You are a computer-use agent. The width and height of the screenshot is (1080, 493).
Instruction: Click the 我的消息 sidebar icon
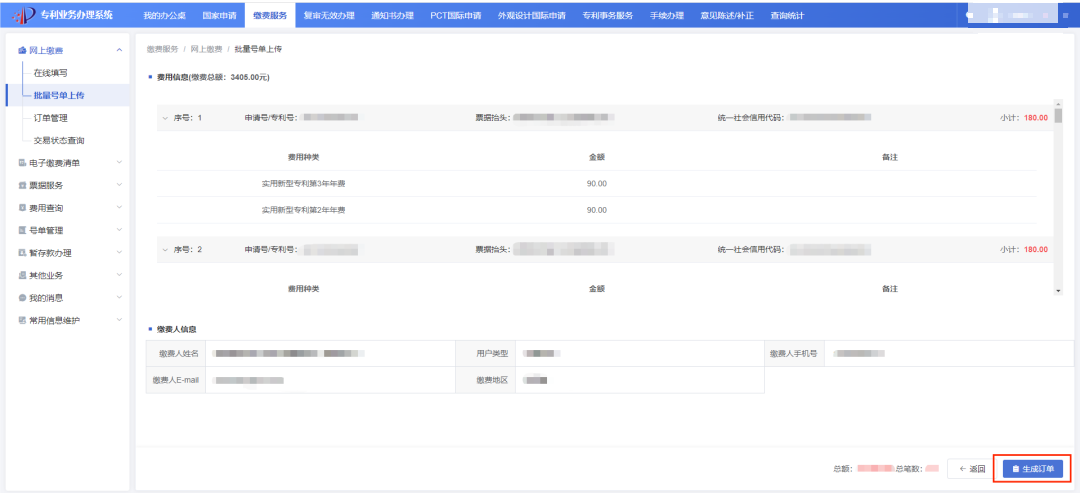(22, 298)
